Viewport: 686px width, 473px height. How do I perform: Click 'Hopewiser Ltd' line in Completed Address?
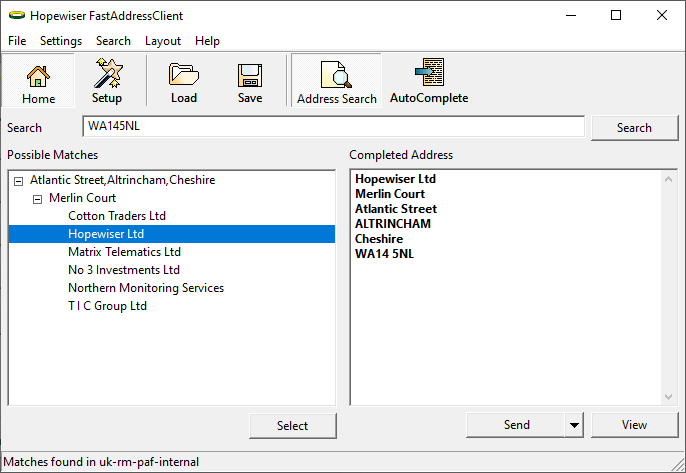click(396, 179)
